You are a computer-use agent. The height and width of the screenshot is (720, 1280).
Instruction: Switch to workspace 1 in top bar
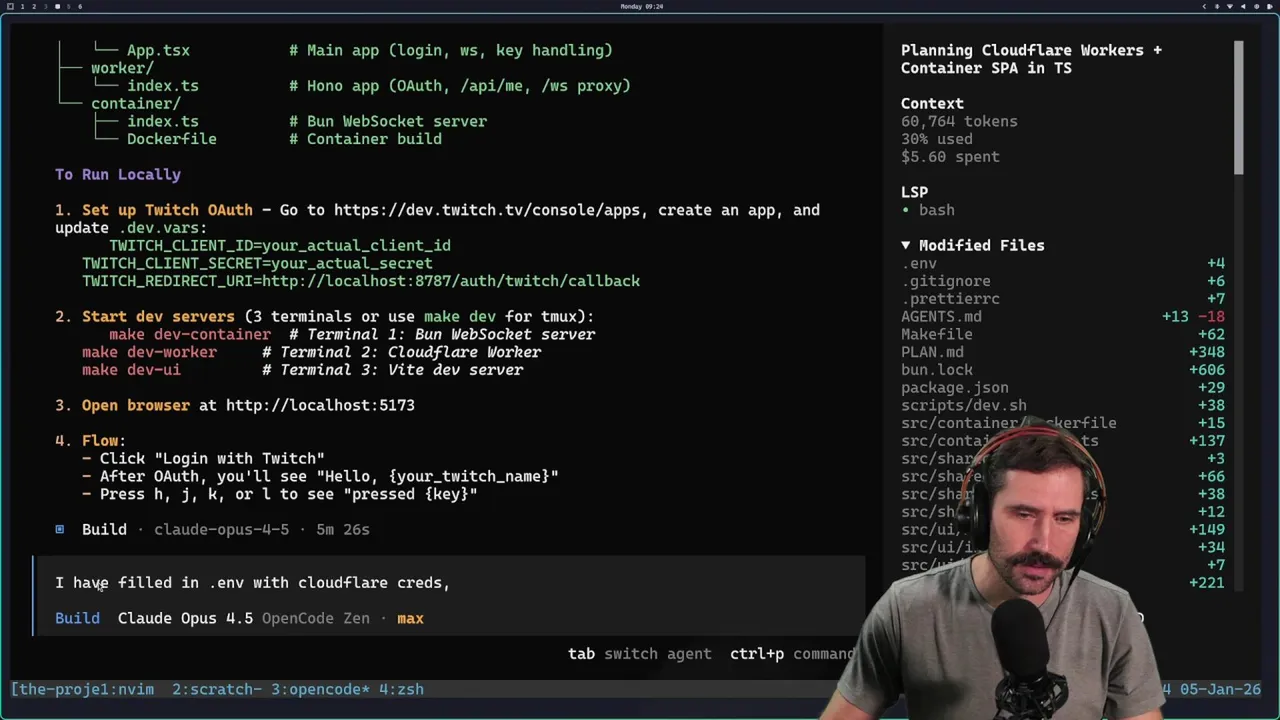(22, 6)
